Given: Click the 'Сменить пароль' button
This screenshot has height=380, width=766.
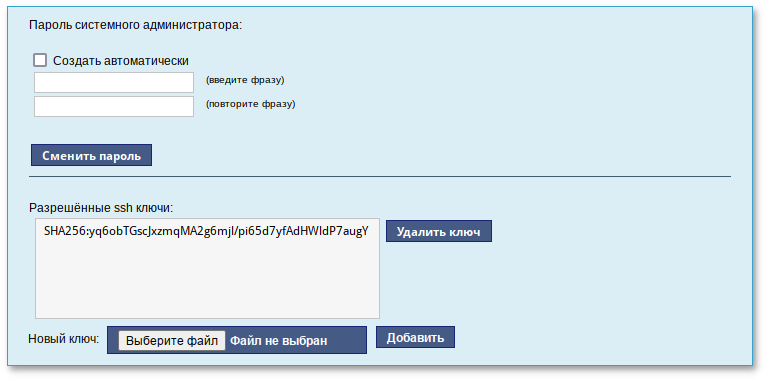Looking at the screenshot, I should point(91,155).
